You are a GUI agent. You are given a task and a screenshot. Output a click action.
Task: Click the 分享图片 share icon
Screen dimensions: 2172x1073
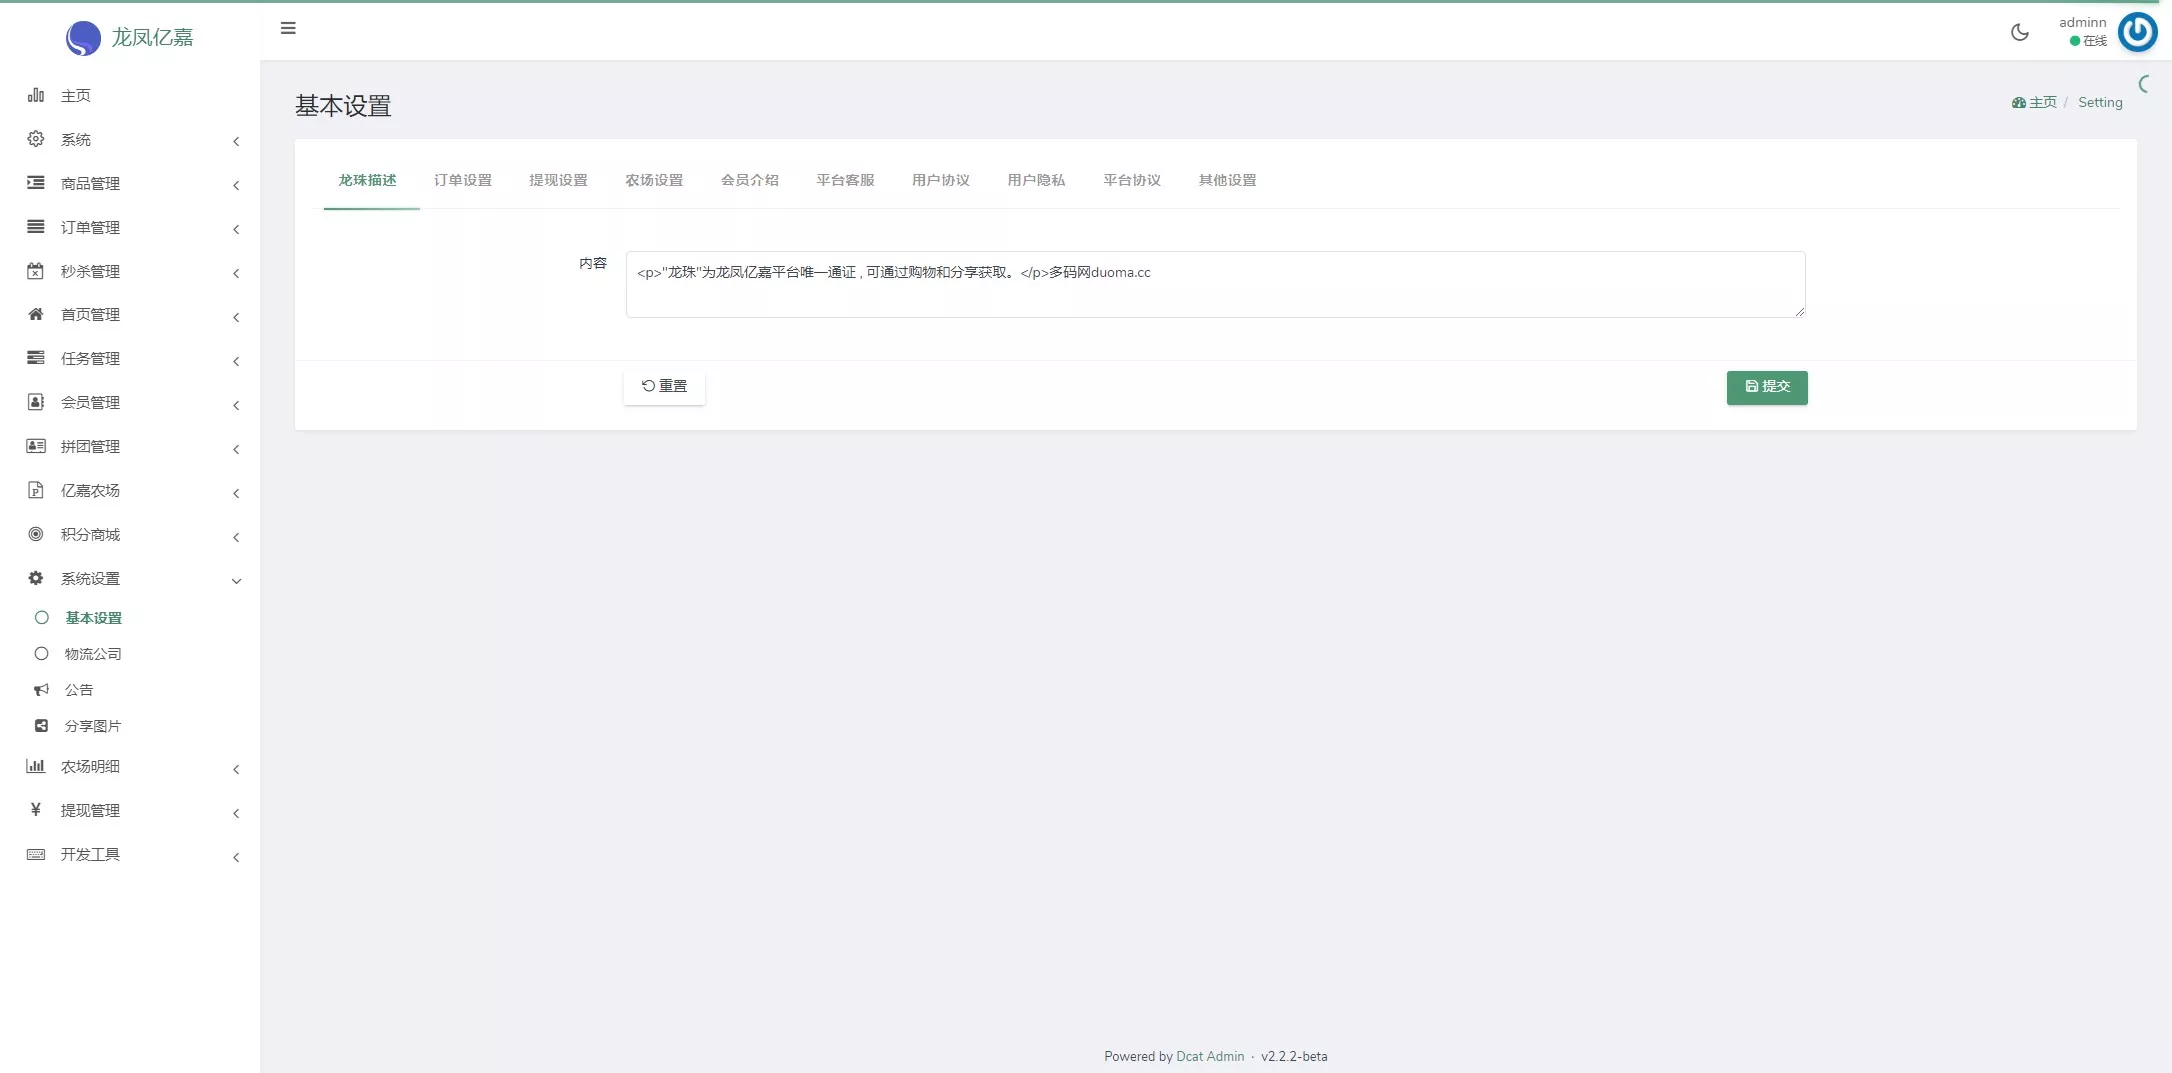[41, 726]
